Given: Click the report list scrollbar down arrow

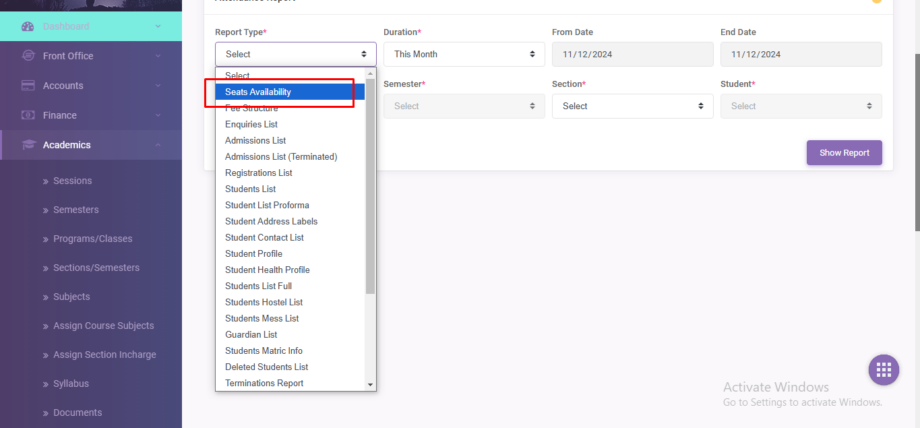Looking at the screenshot, I should [x=370, y=384].
